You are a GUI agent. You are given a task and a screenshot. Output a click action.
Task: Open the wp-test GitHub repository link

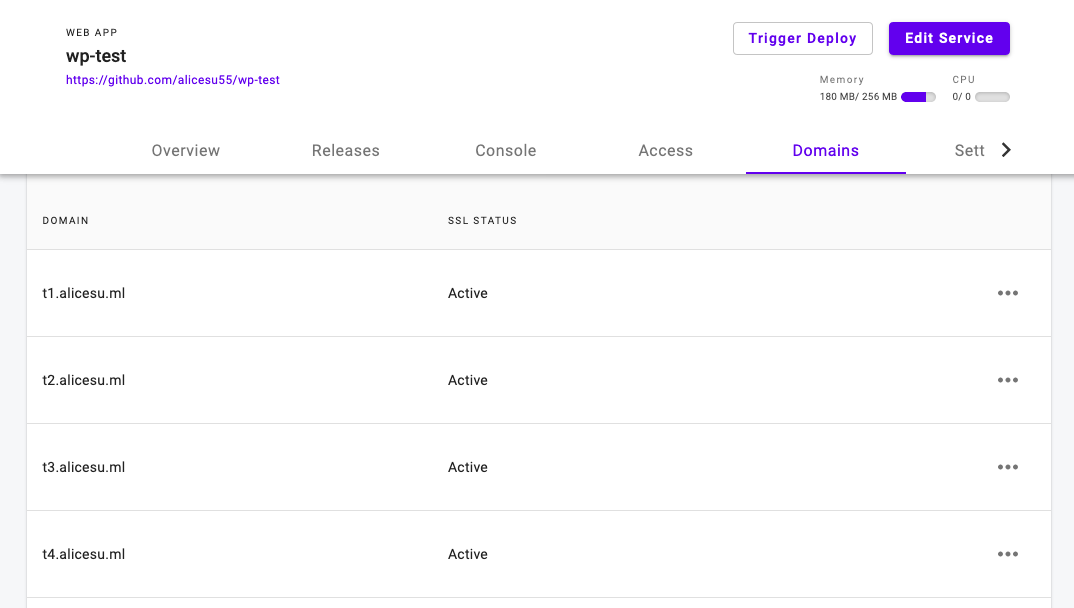(x=173, y=80)
